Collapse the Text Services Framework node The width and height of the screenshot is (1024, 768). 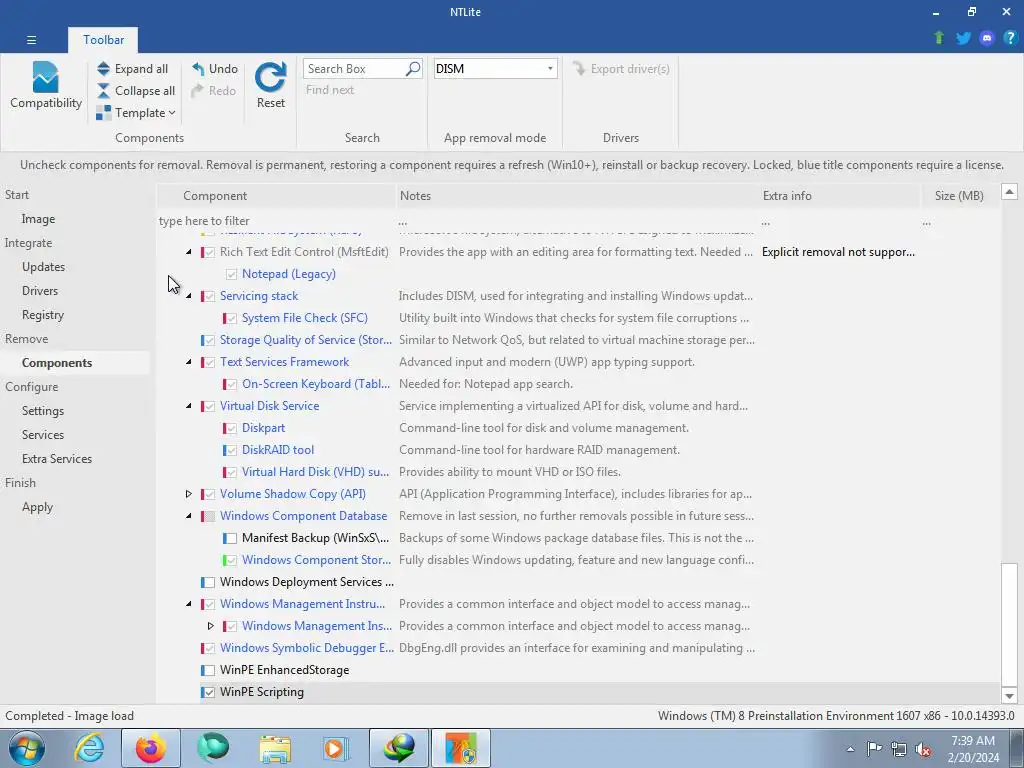coord(189,362)
